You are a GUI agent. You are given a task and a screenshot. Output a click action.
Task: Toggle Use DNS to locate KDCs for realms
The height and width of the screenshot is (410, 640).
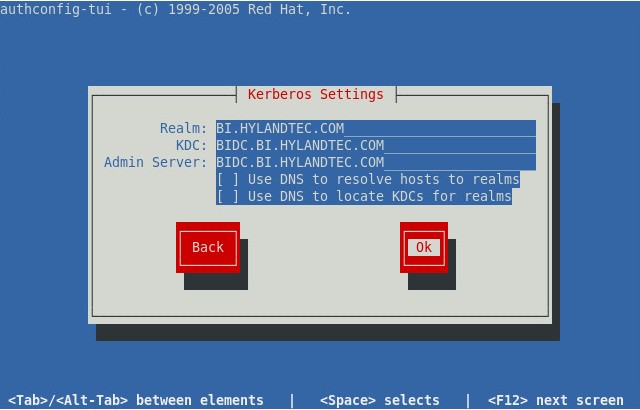[228, 196]
